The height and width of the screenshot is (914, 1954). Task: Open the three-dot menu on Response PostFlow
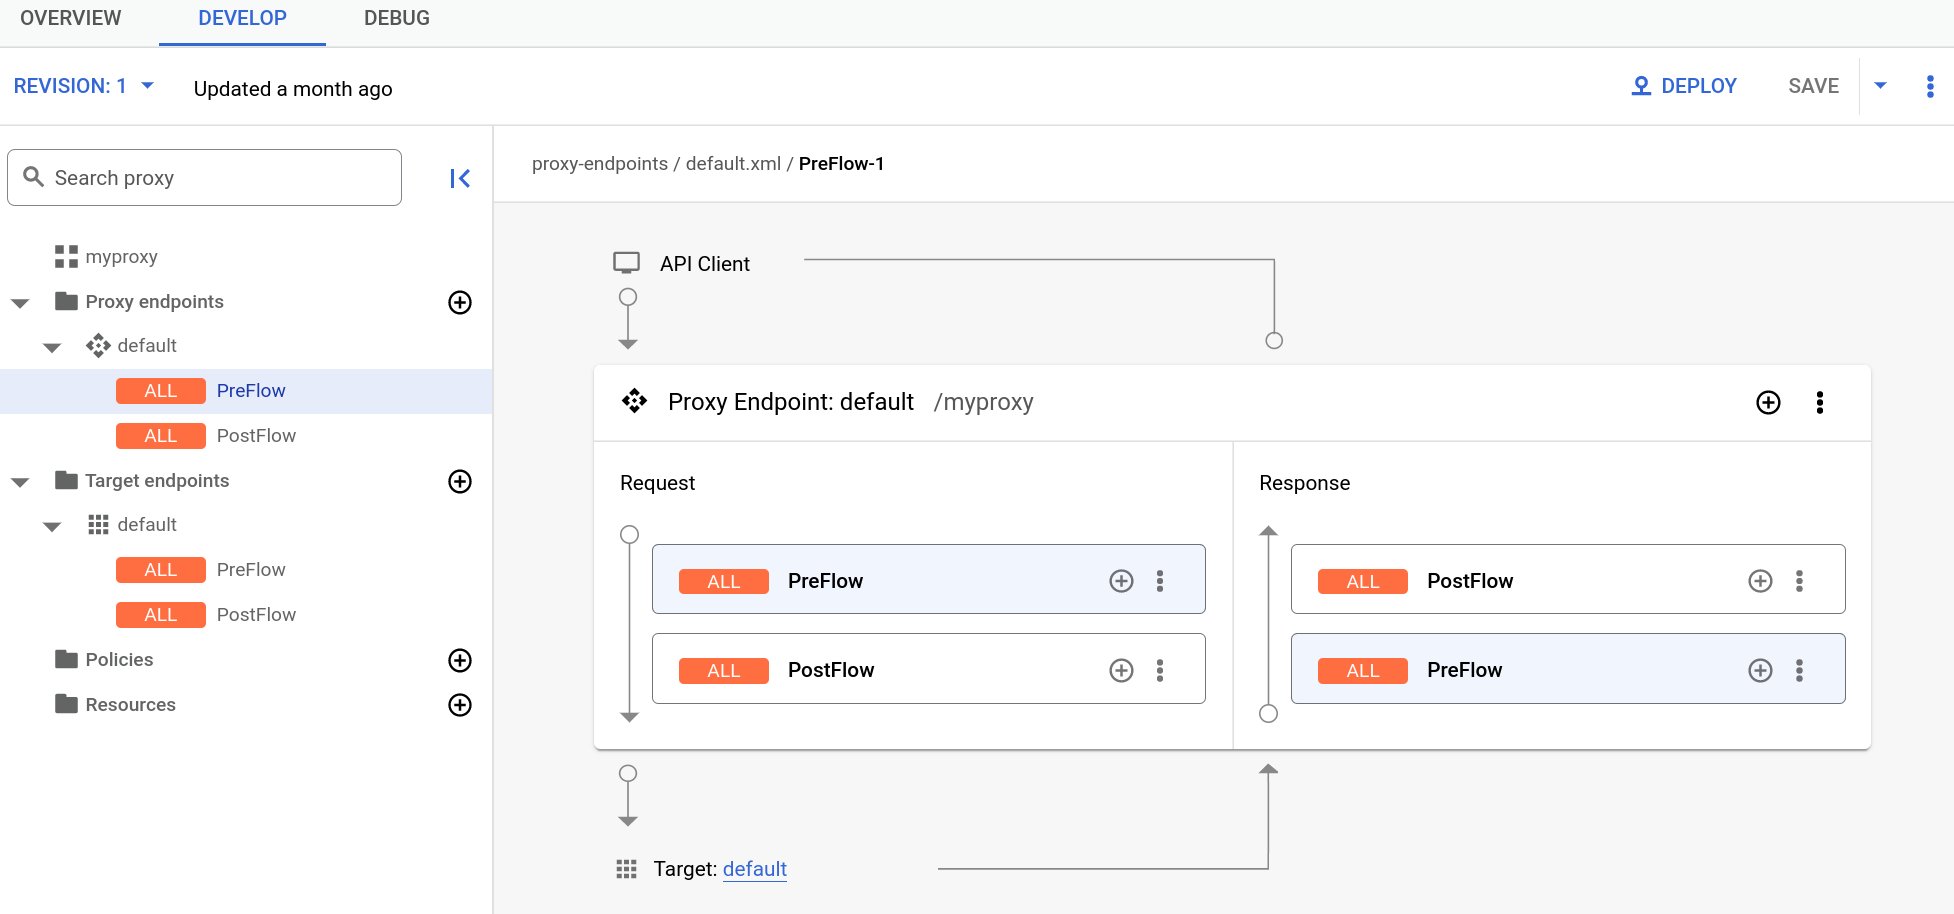click(x=1799, y=580)
